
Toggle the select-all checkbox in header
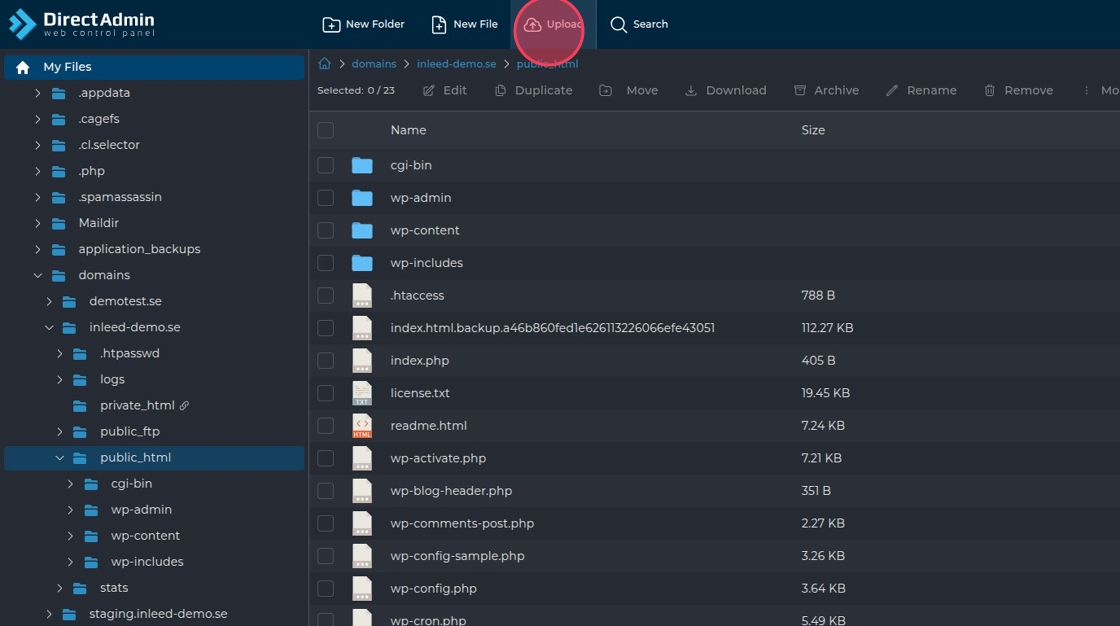click(x=325, y=130)
